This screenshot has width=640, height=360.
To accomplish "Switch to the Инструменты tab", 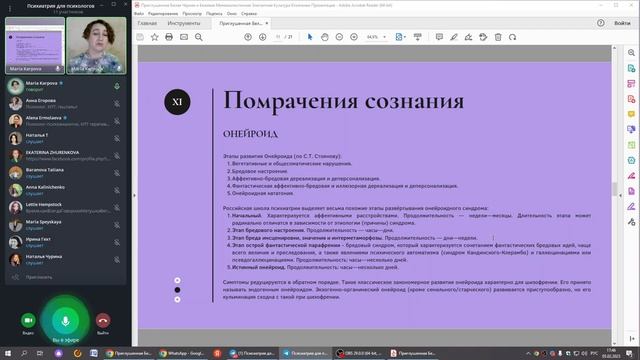I will [x=184, y=23].
